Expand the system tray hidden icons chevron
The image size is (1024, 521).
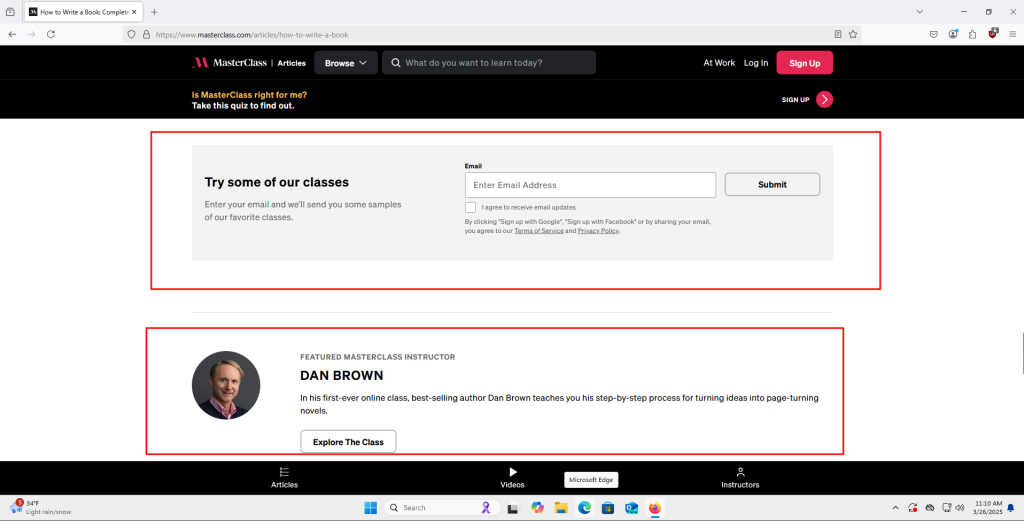pyautogui.click(x=895, y=507)
